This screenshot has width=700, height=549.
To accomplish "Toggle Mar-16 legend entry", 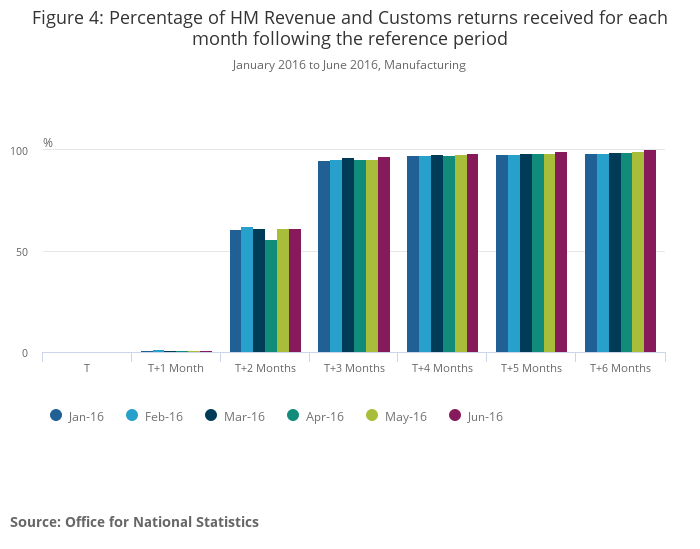I will coord(235,416).
